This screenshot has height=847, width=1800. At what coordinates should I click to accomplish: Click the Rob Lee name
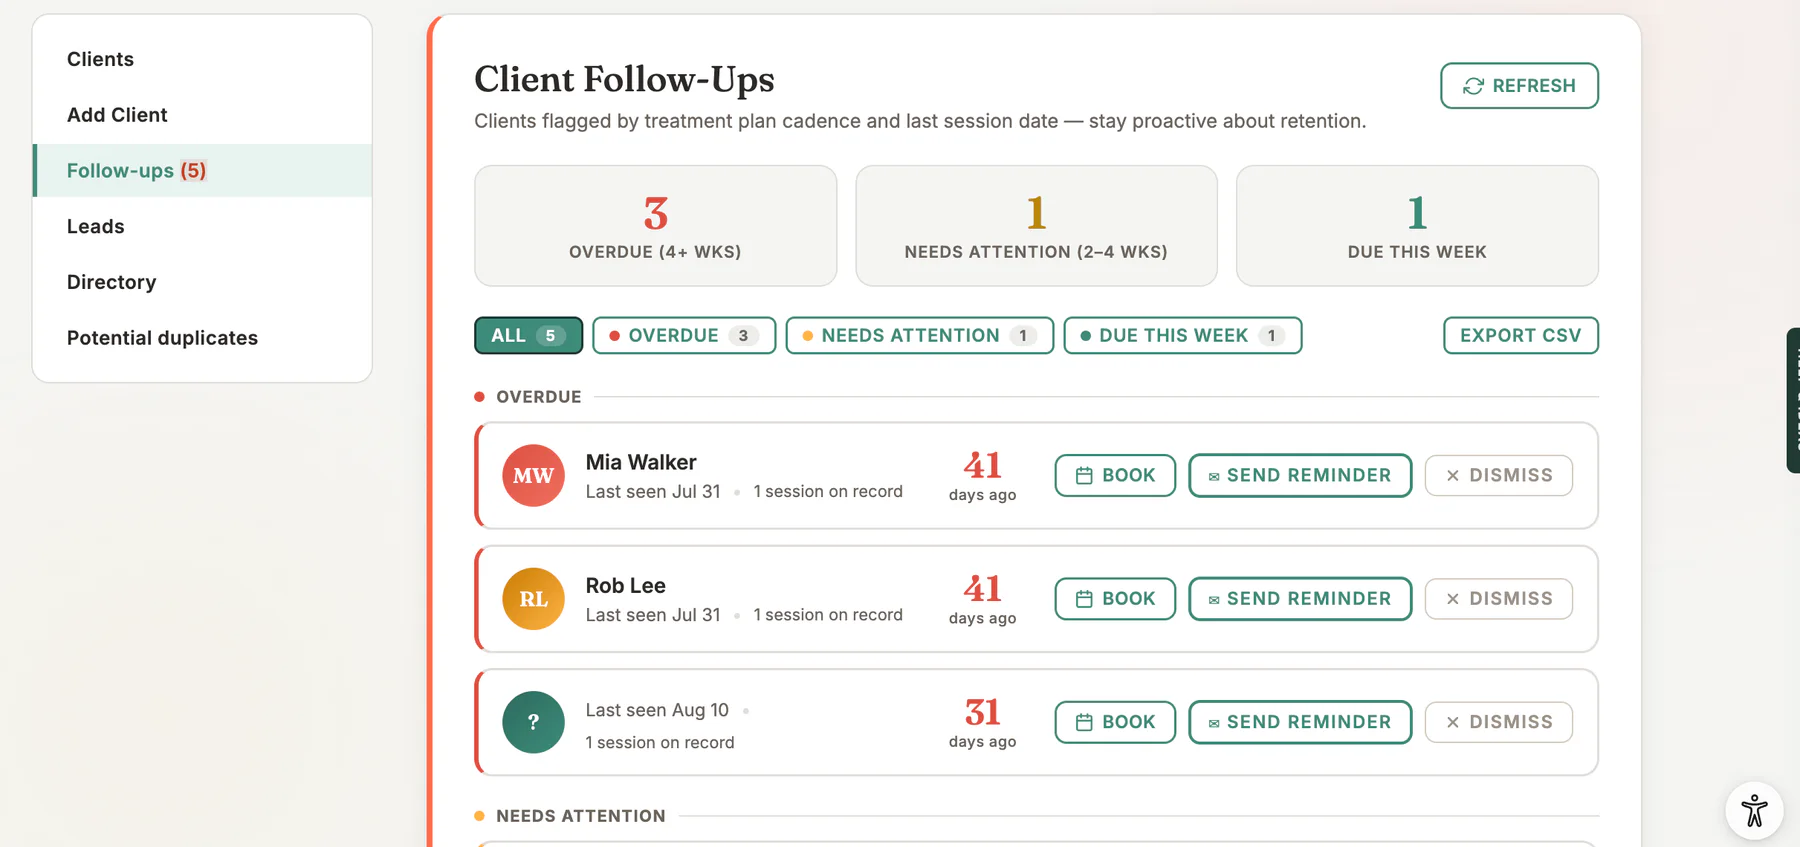(626, 585)
